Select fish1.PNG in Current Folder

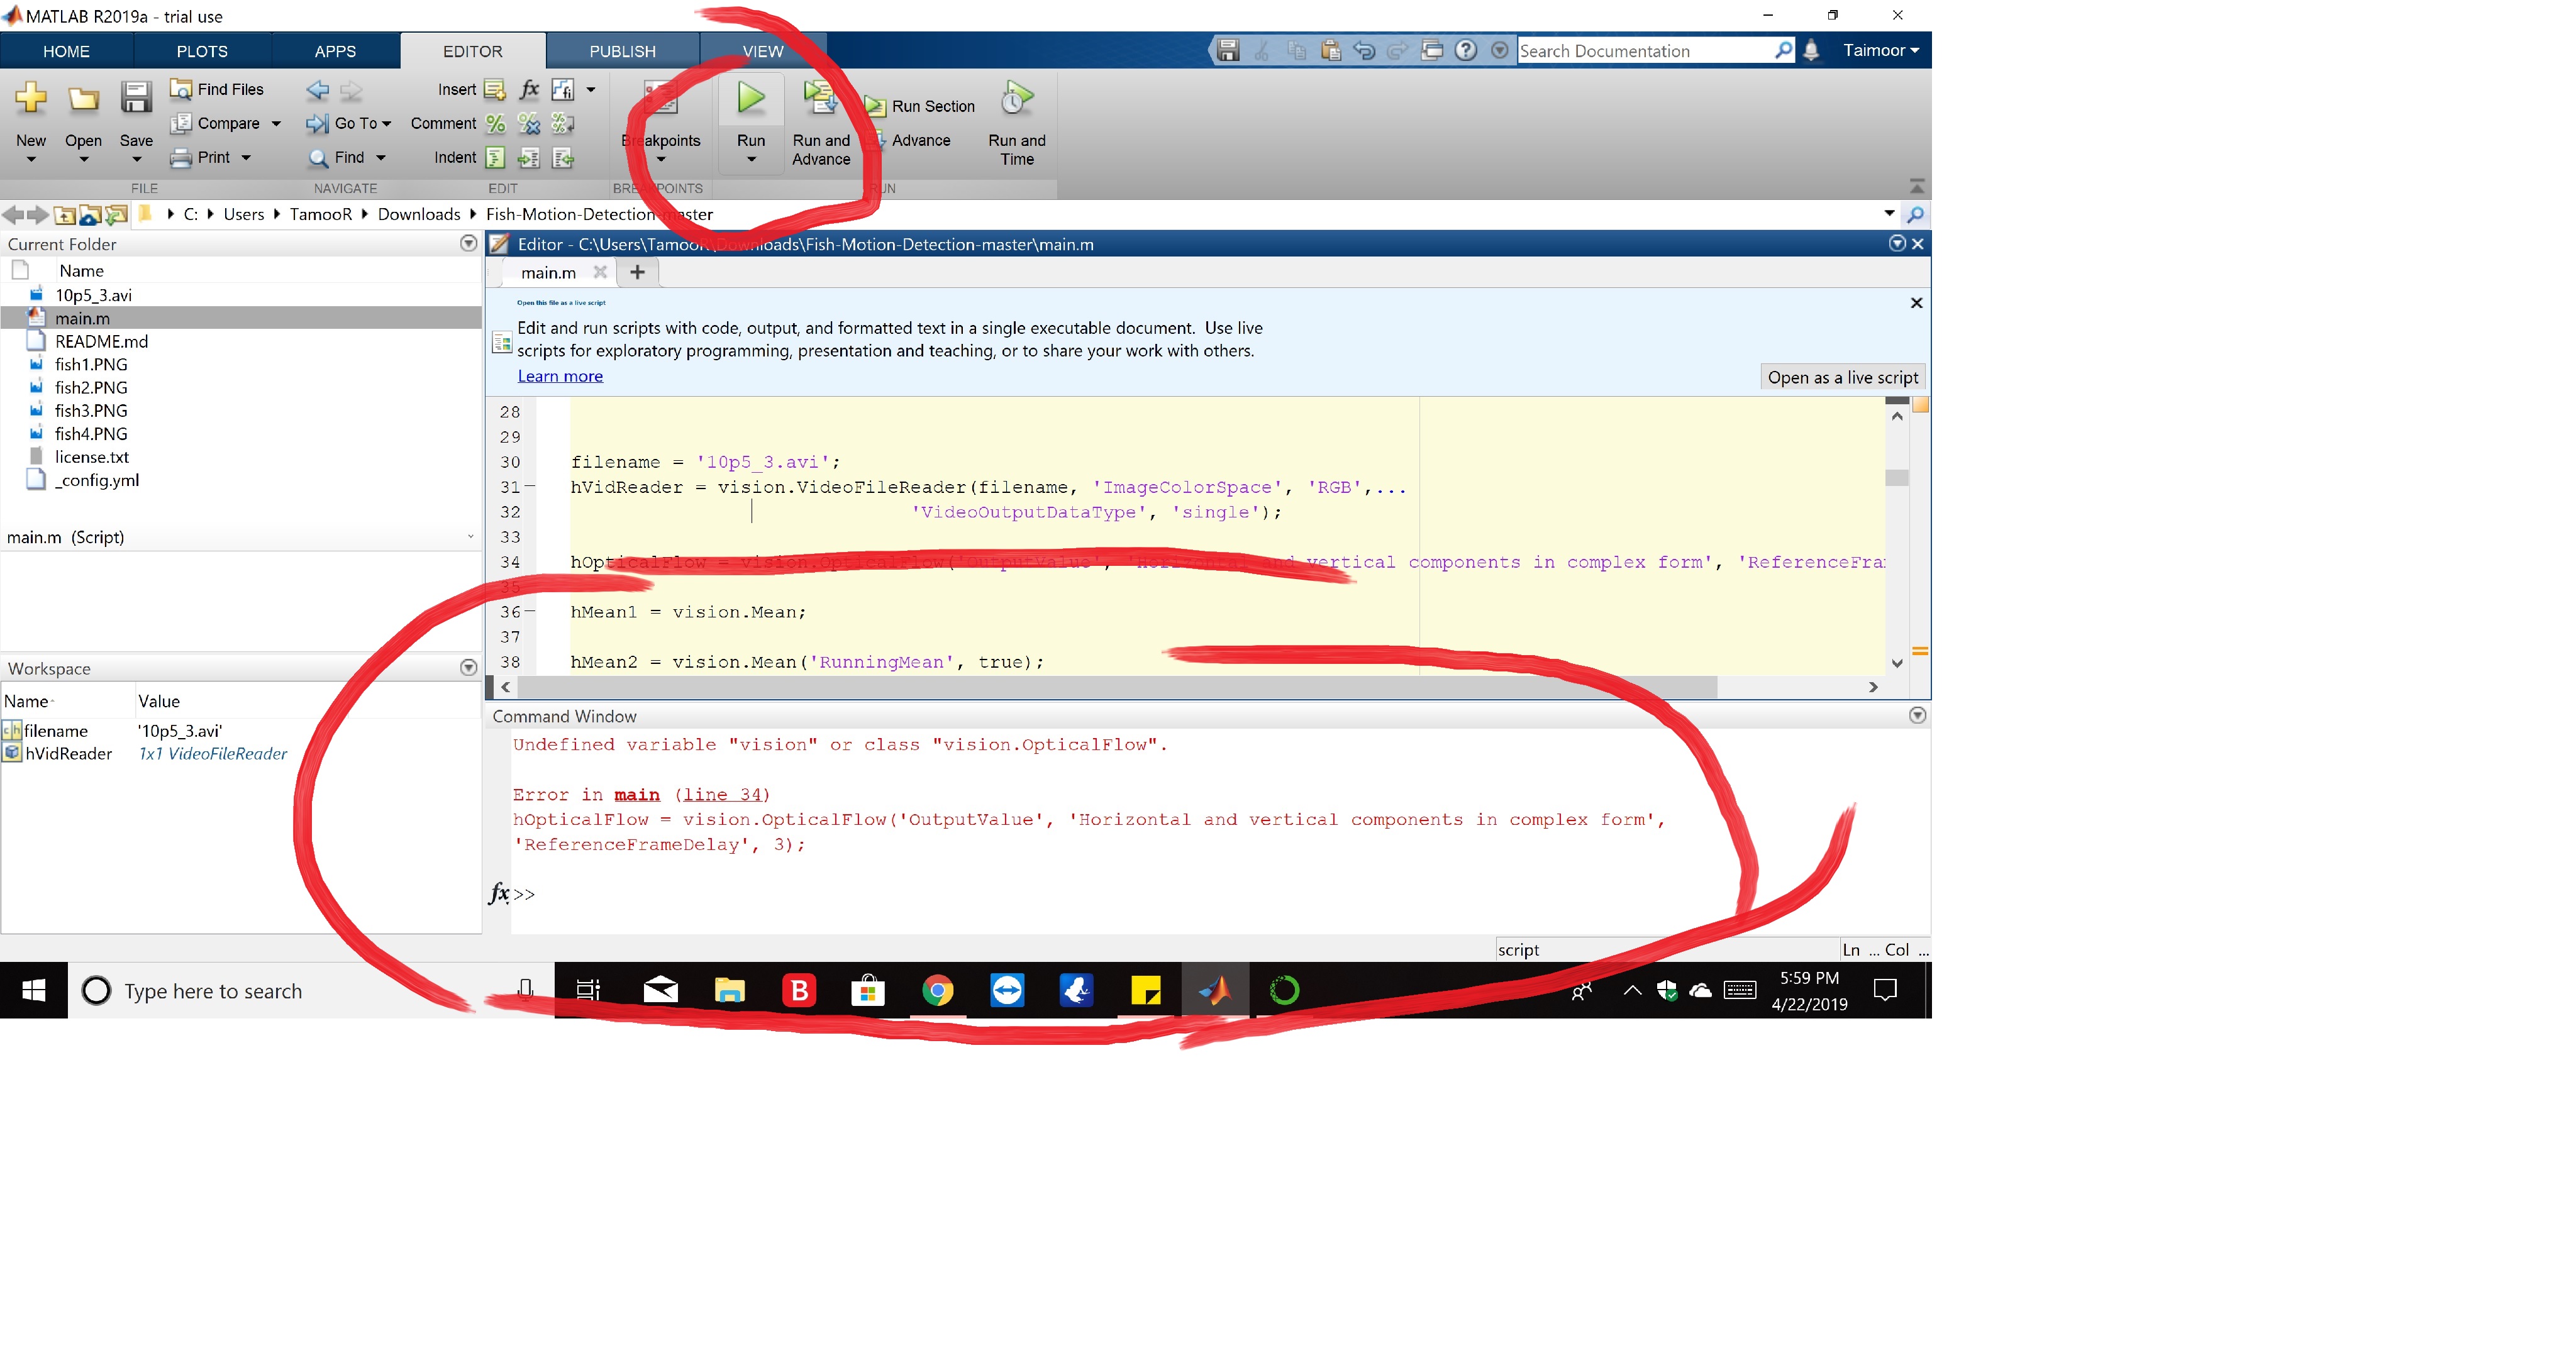click(x=91, y=364)
